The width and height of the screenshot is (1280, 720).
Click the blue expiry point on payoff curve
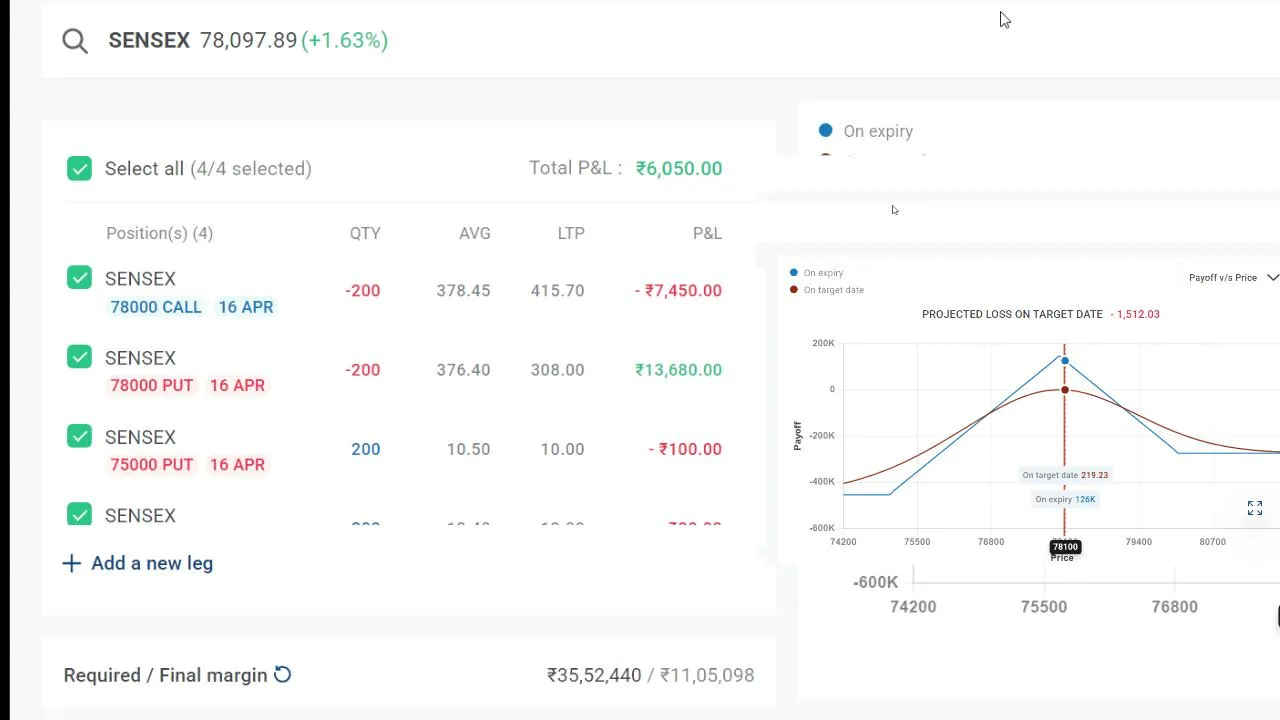1064,361
